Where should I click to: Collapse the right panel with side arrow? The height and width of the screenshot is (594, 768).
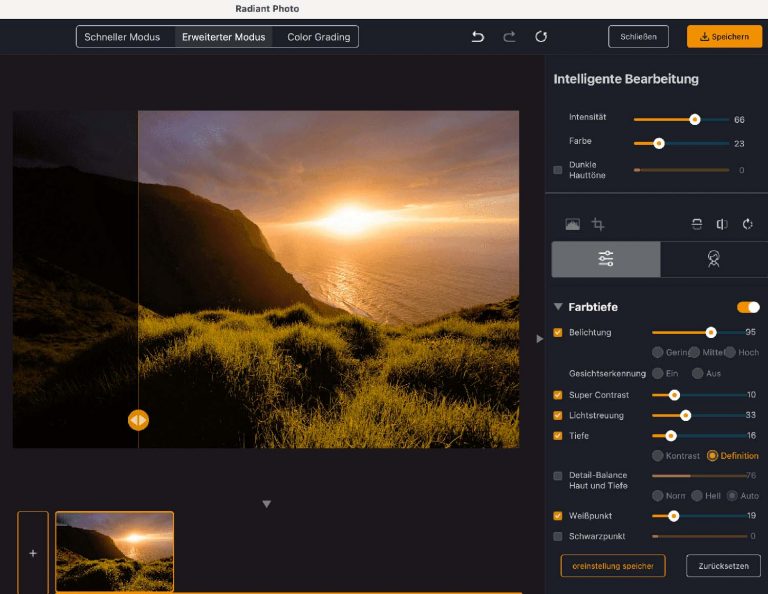tap(540, 339)
